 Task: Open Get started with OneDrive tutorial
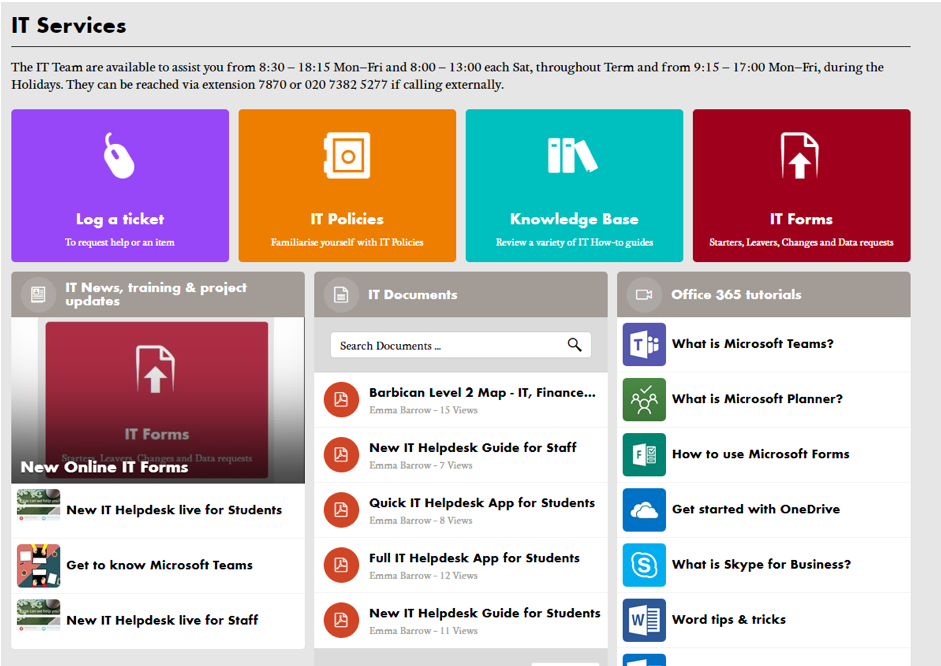[x=756, y=509]
